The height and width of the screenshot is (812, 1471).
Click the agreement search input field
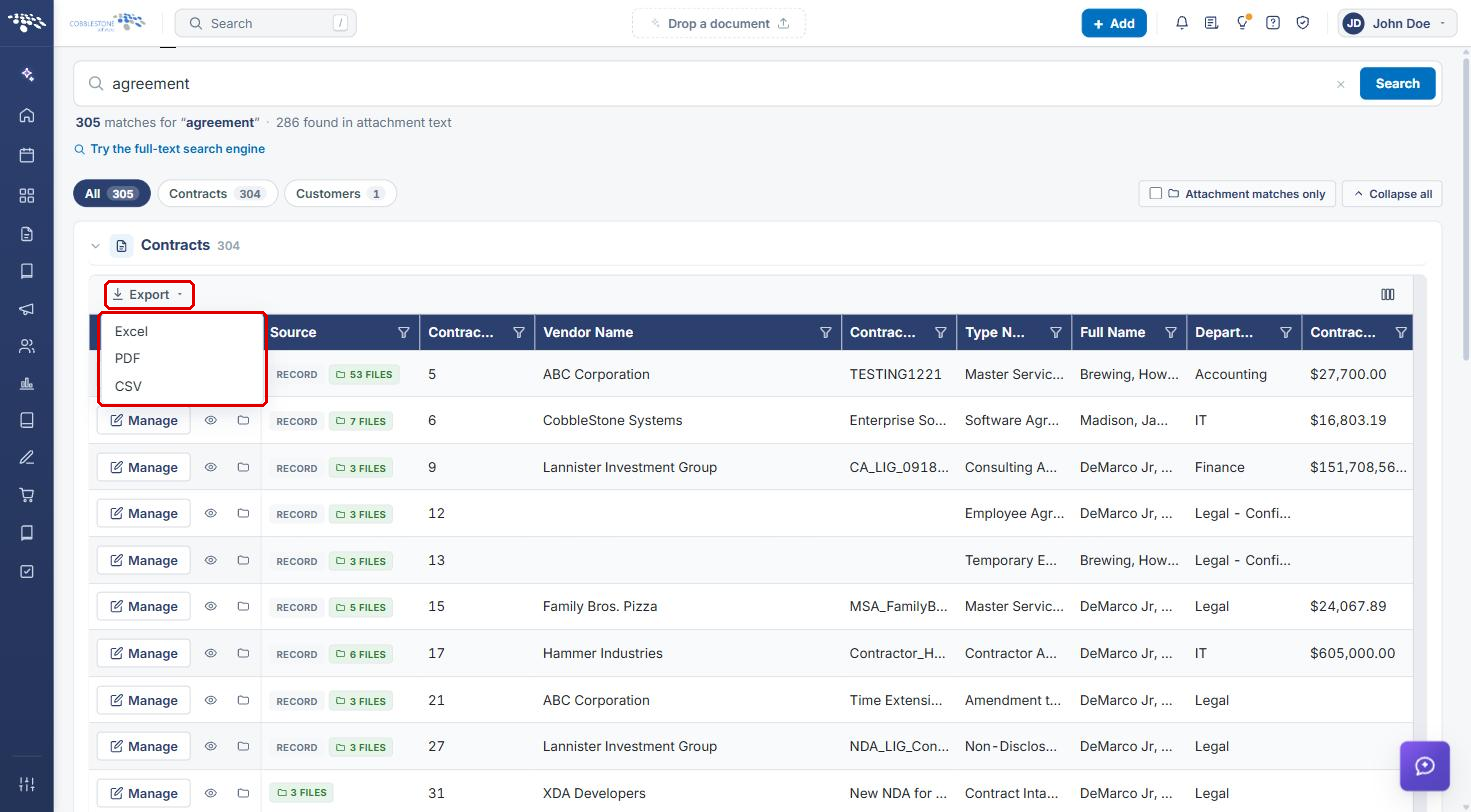pyautogui.click(x=717, y=84)
